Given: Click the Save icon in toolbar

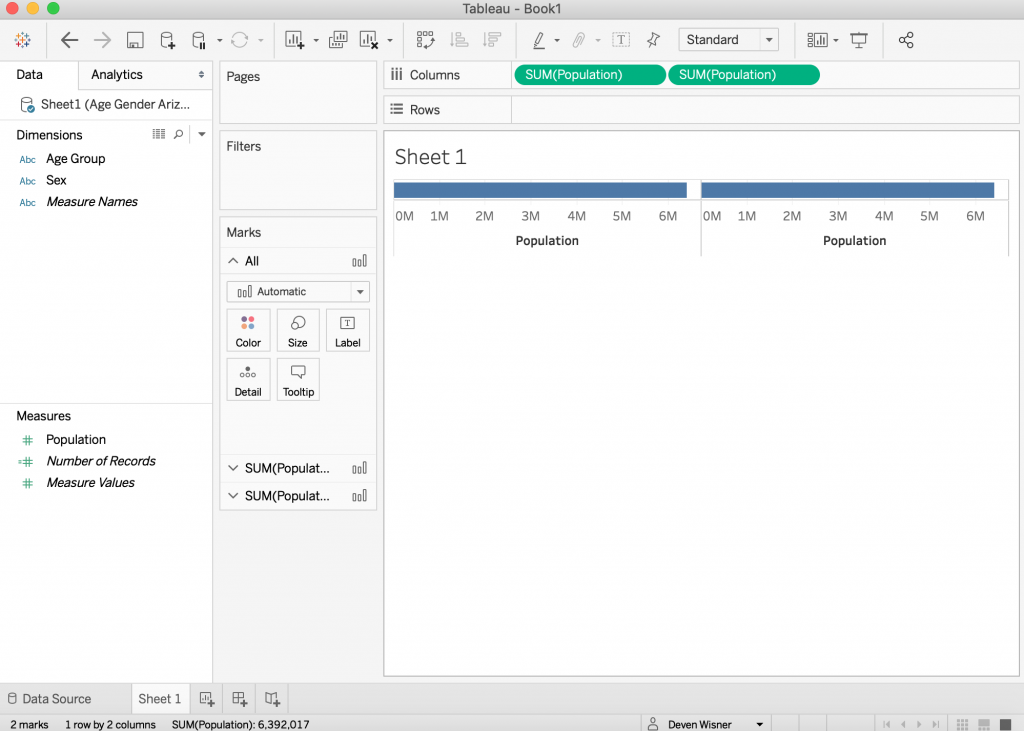Looking at the screenshot, I should (x=135, y=40).
